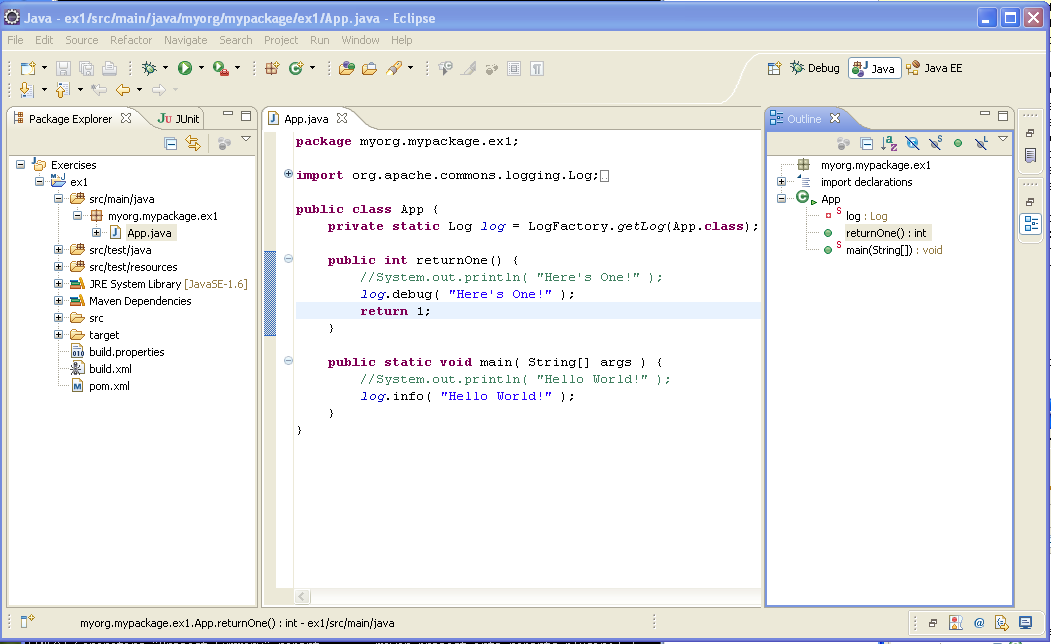This screenshot has width=1051, height=644.
Task: Switch to the JUnit tab
Action: [x=178, y=119]
